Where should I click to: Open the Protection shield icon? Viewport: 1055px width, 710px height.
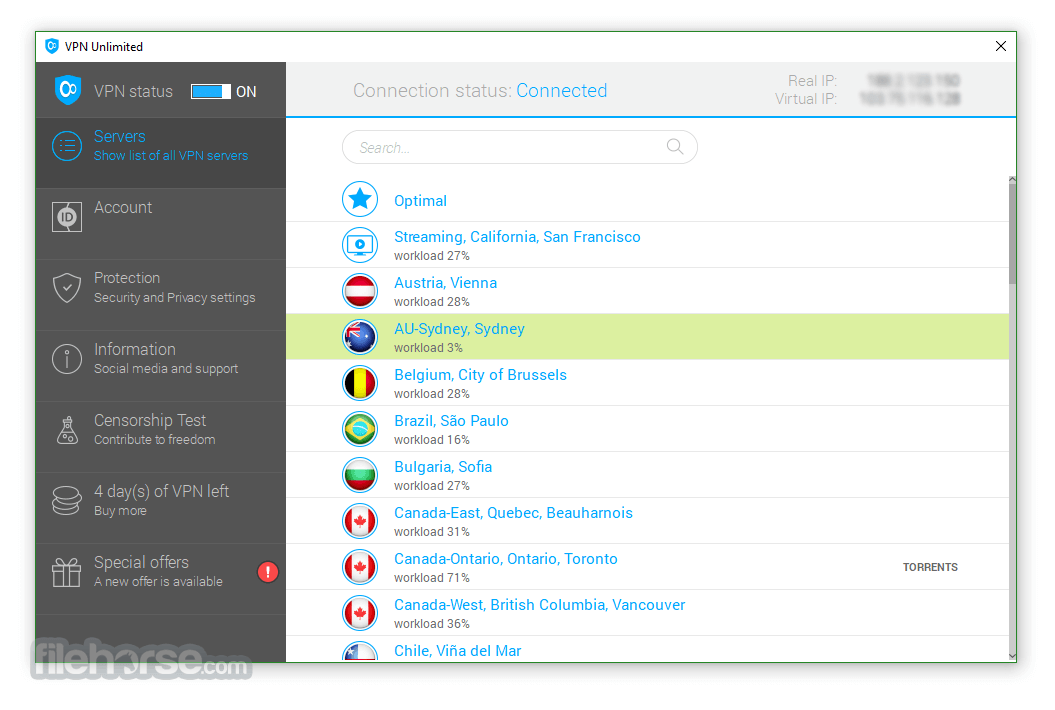(67, 288)
